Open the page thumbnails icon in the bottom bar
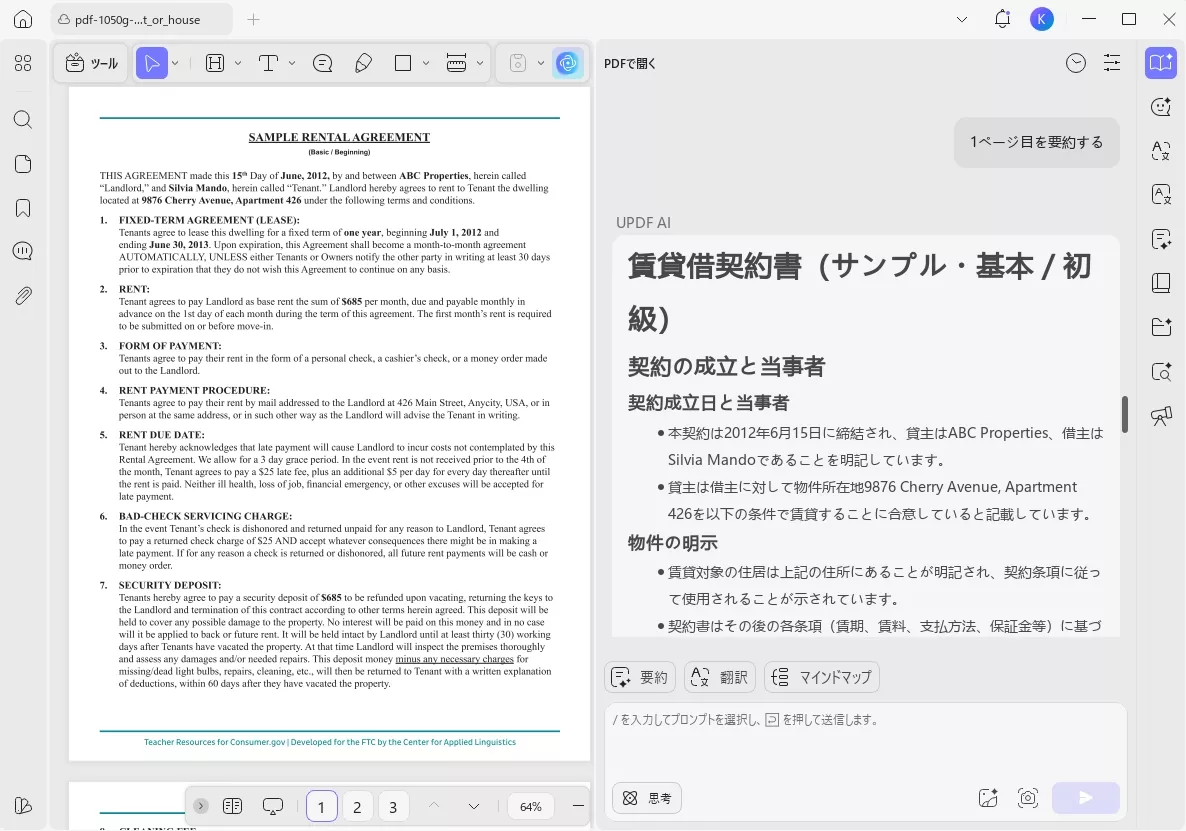The width and height of the screenshot is (1186, 831). [x=233, y=806]
